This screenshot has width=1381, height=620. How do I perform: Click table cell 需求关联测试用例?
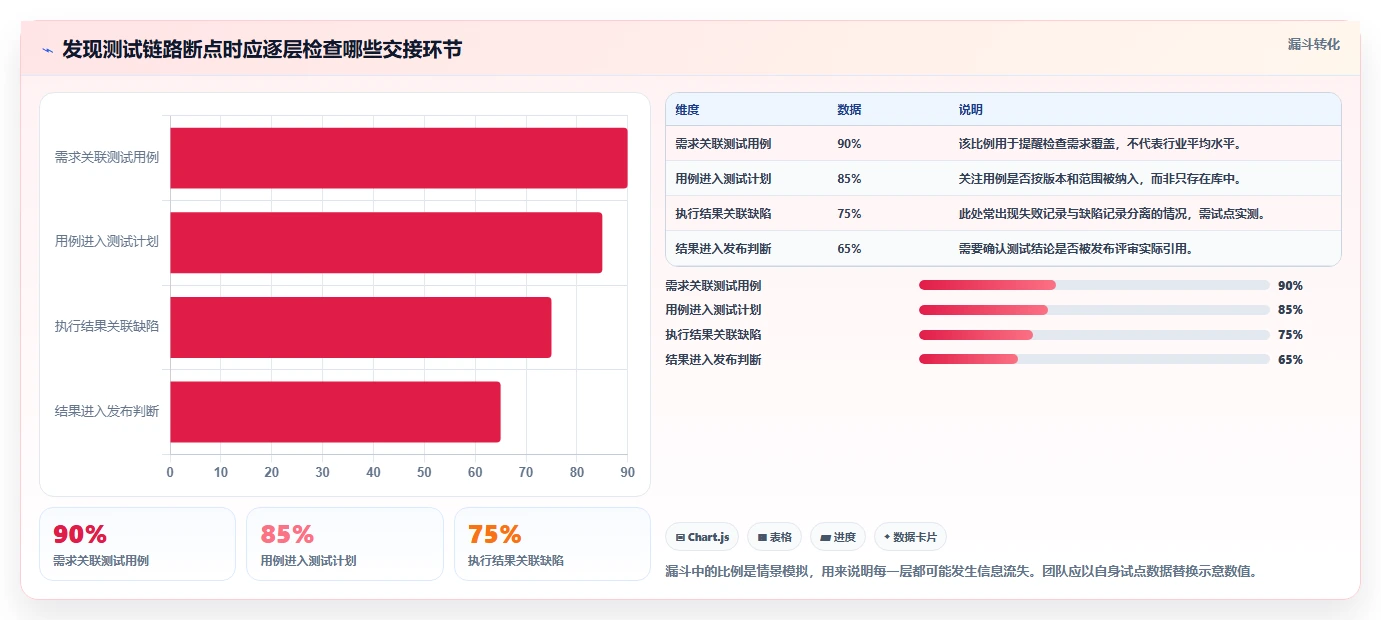click(723, 144)
